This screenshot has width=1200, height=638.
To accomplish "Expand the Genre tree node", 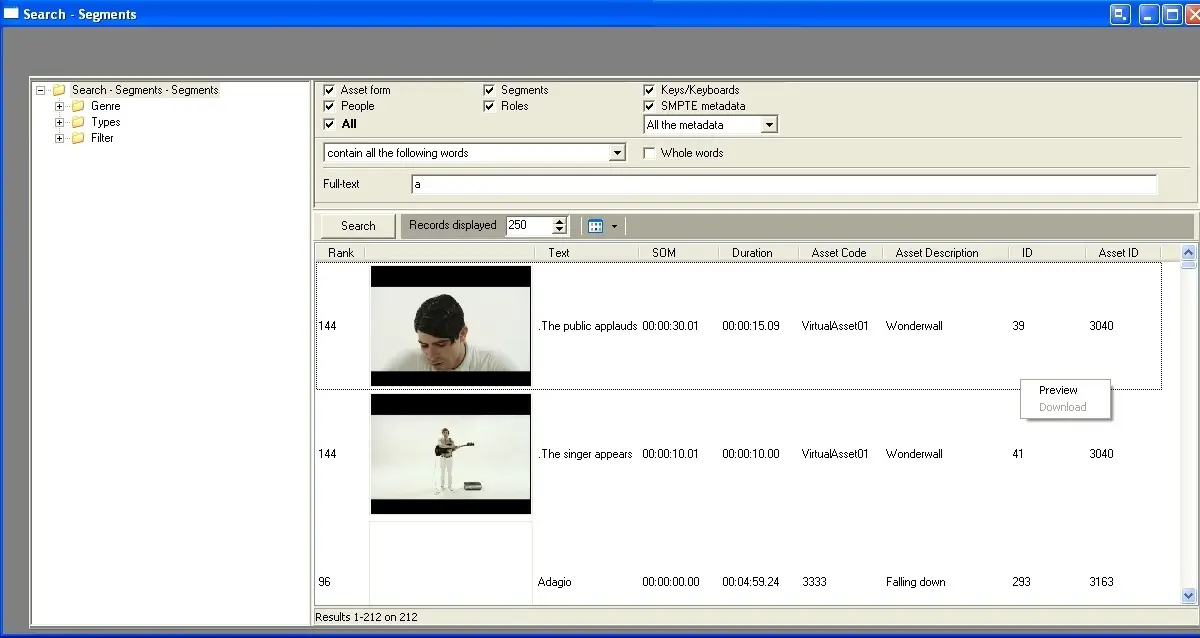I will point(60,106).
